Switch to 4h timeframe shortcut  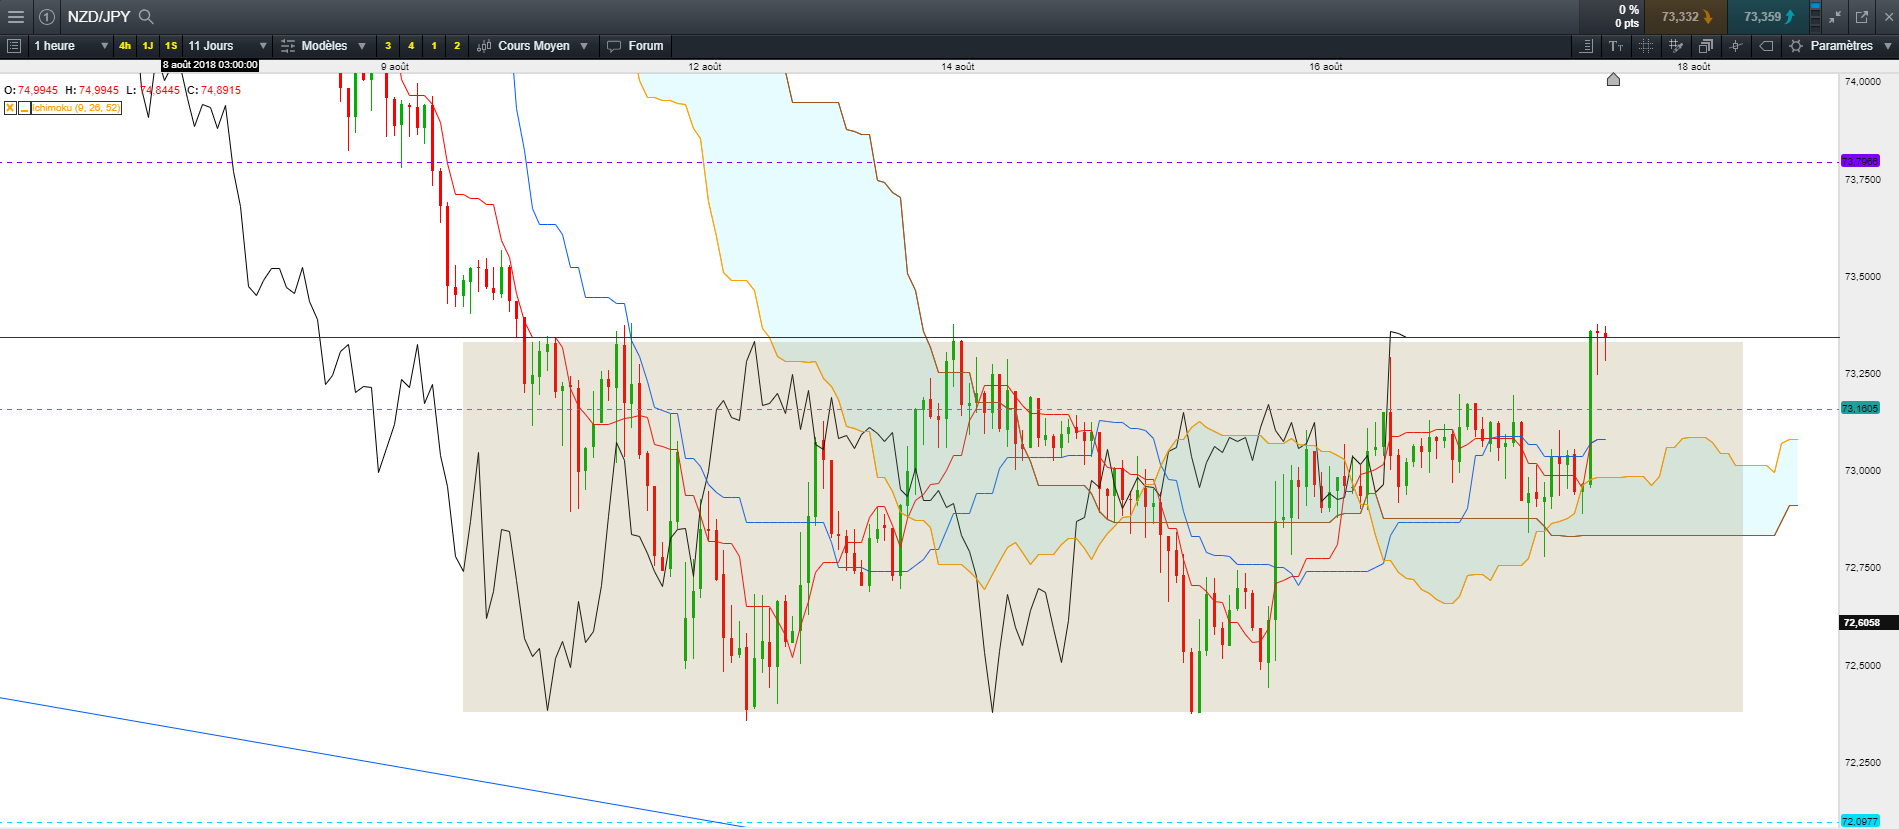tap(125, 46)
